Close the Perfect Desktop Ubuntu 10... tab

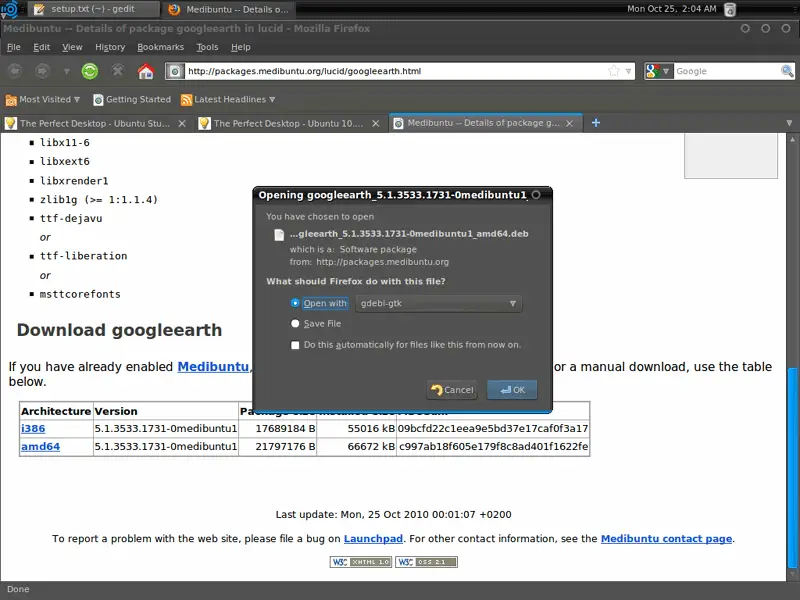pos(376,123)
